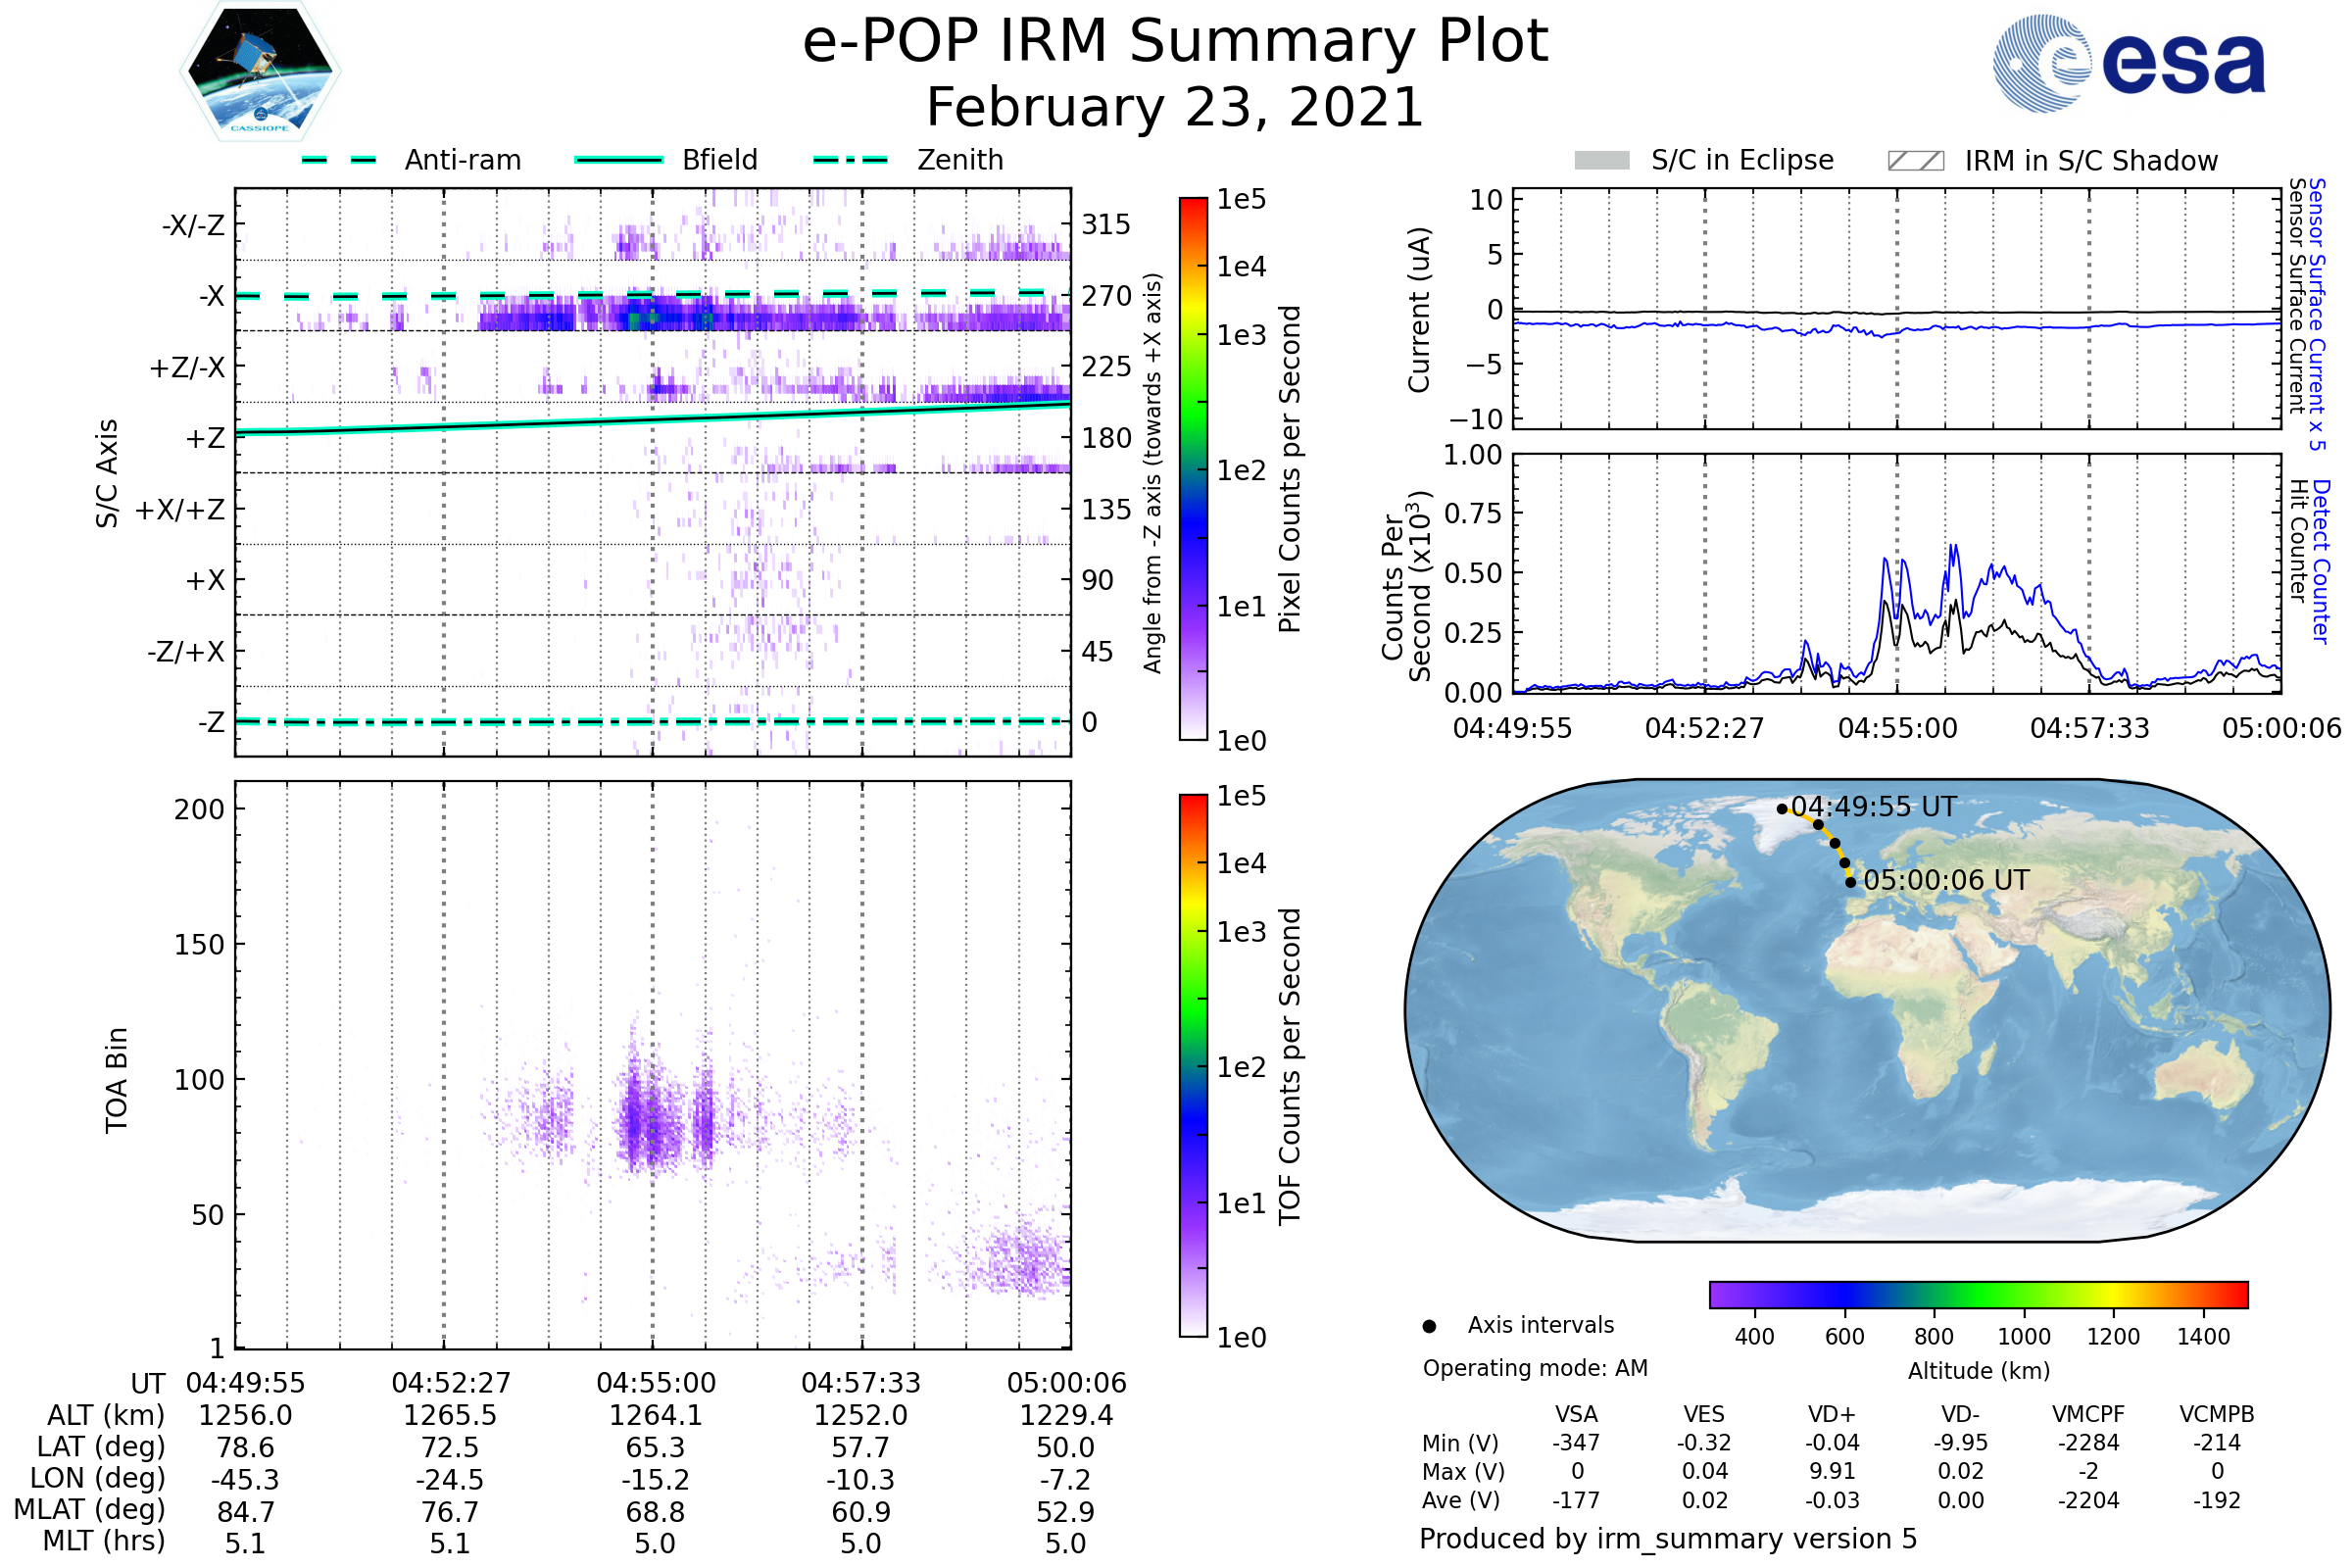Viewport: 2352px width, 1568px height.
Task: Click the Zenith dash-dot legend marker
Action: pos(851,160)
